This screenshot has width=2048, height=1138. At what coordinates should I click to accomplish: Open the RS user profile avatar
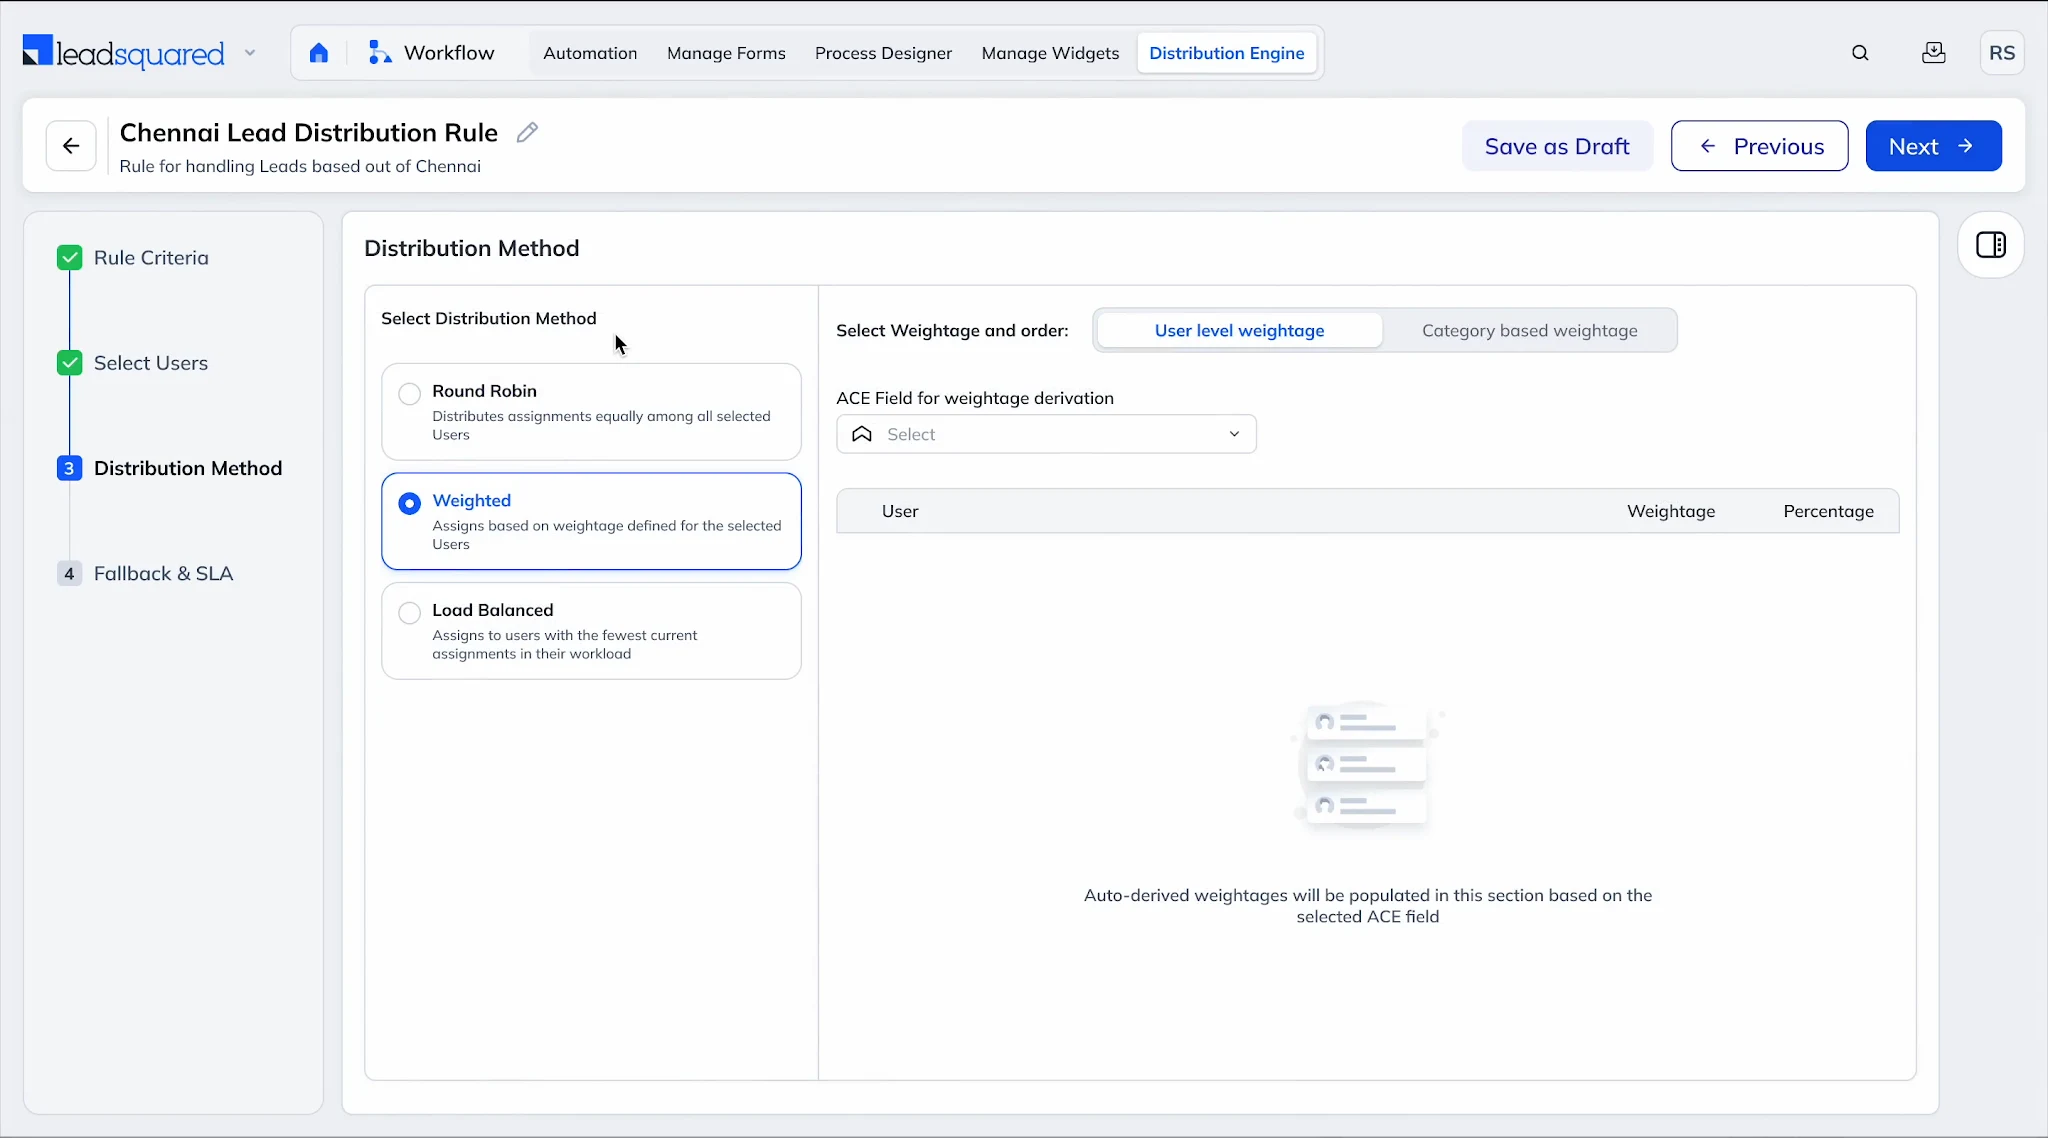pyautogui.click(x=2002, y=53)
